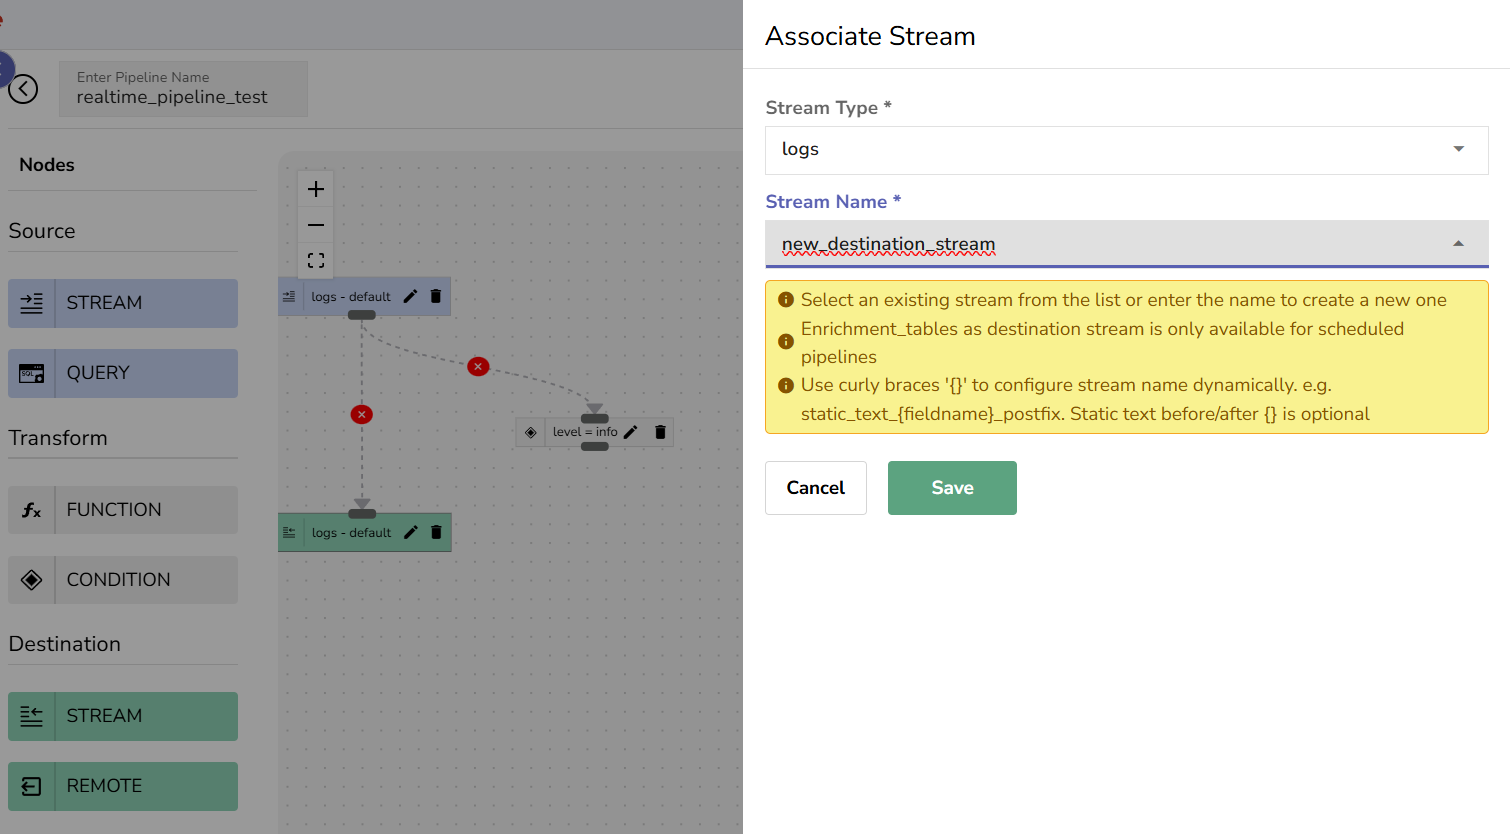1510x834 pixels.
Task: Save the associated stream
Action: (x=952, y=488)
